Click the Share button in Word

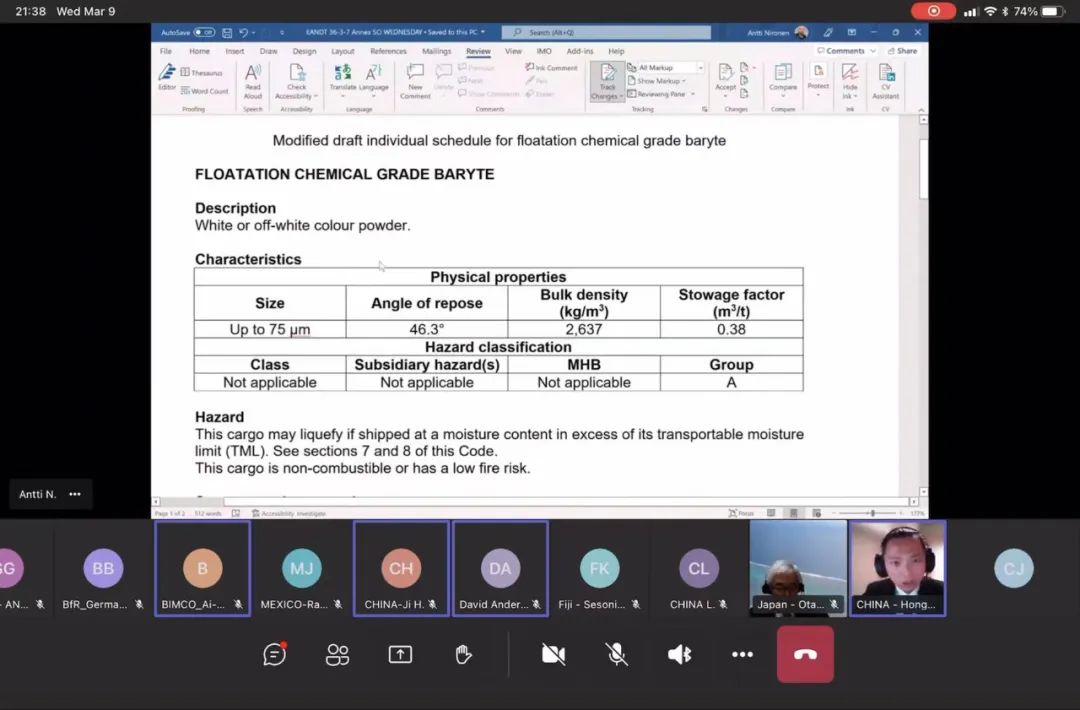(x=902, y=51)
